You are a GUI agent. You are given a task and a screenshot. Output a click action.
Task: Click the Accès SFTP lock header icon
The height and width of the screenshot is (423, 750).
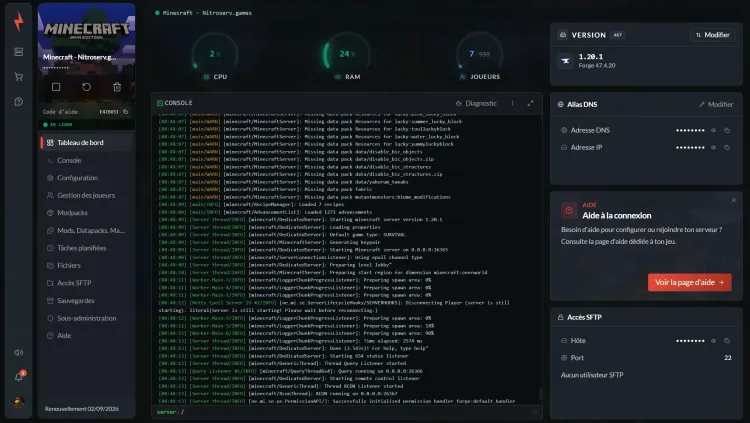tap(561, 317)
